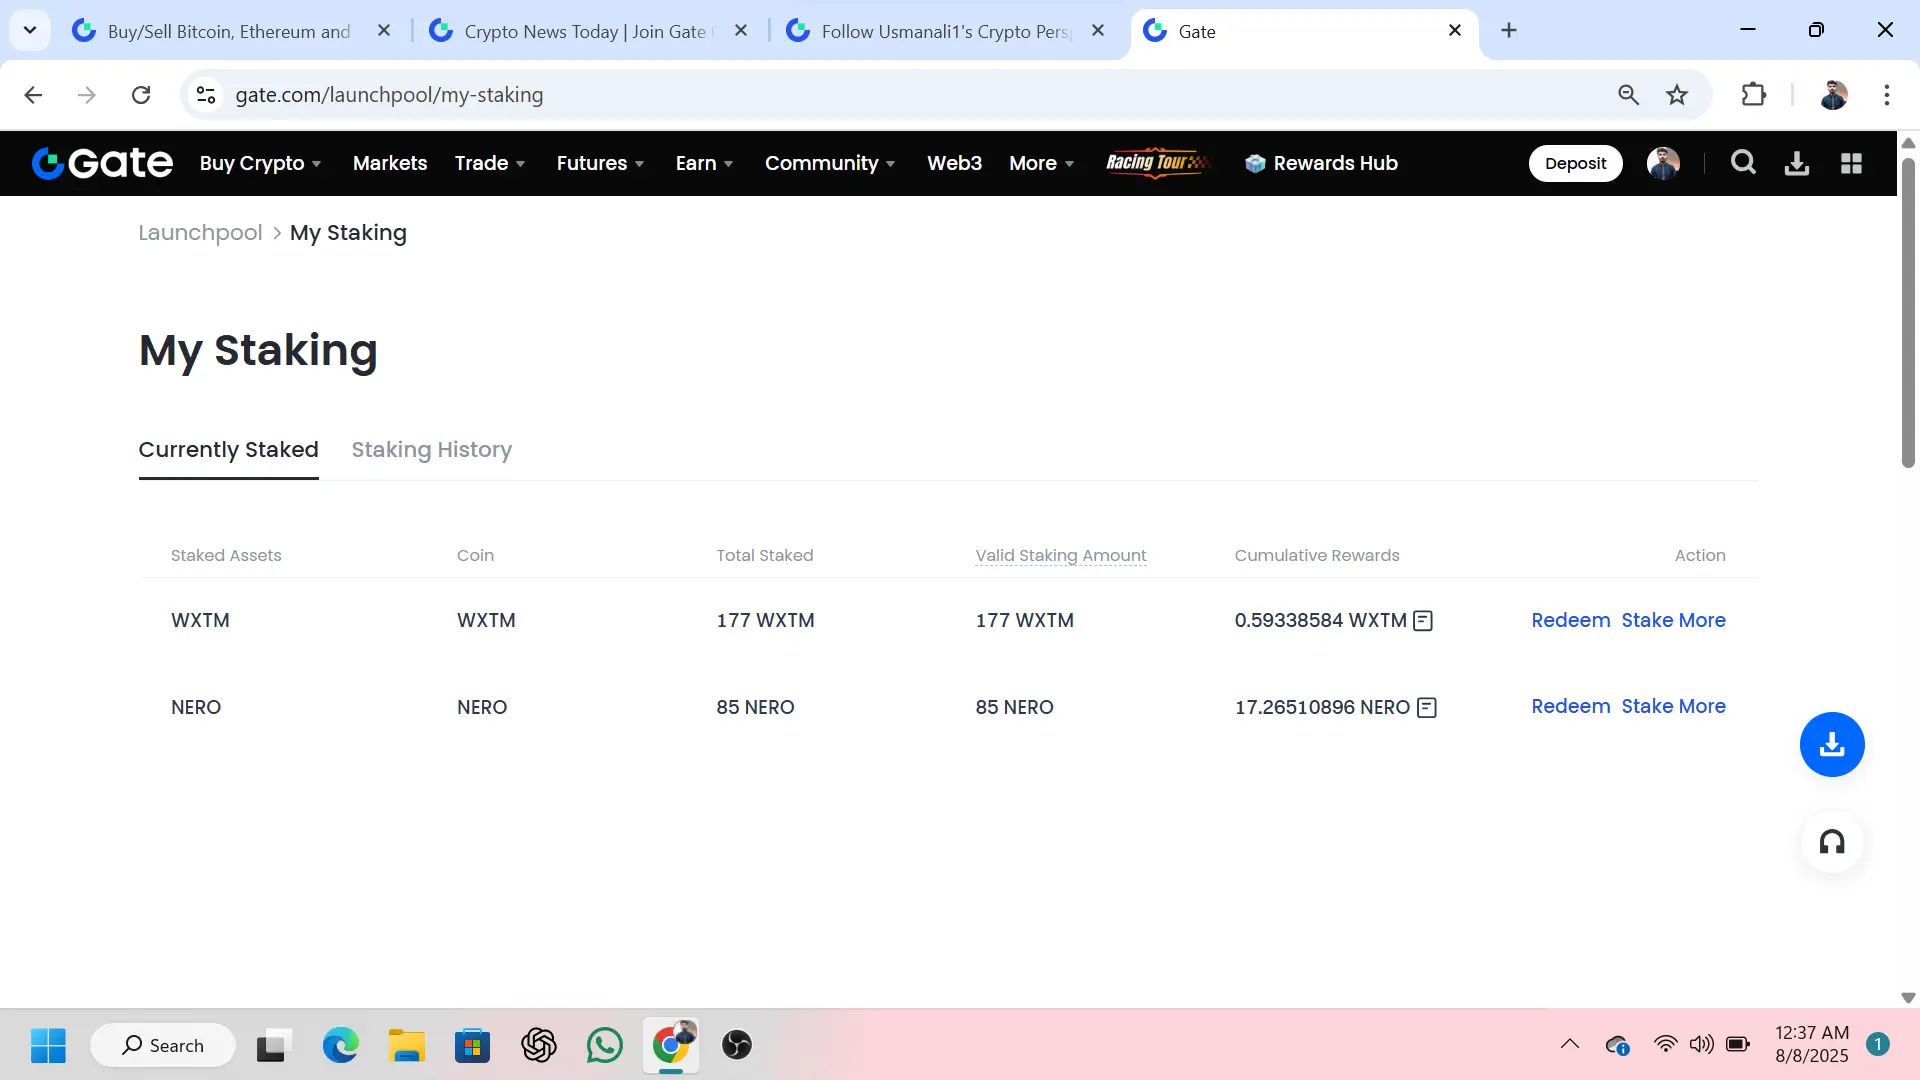
Task: Go back to the previous page
Action: point(33,95)
